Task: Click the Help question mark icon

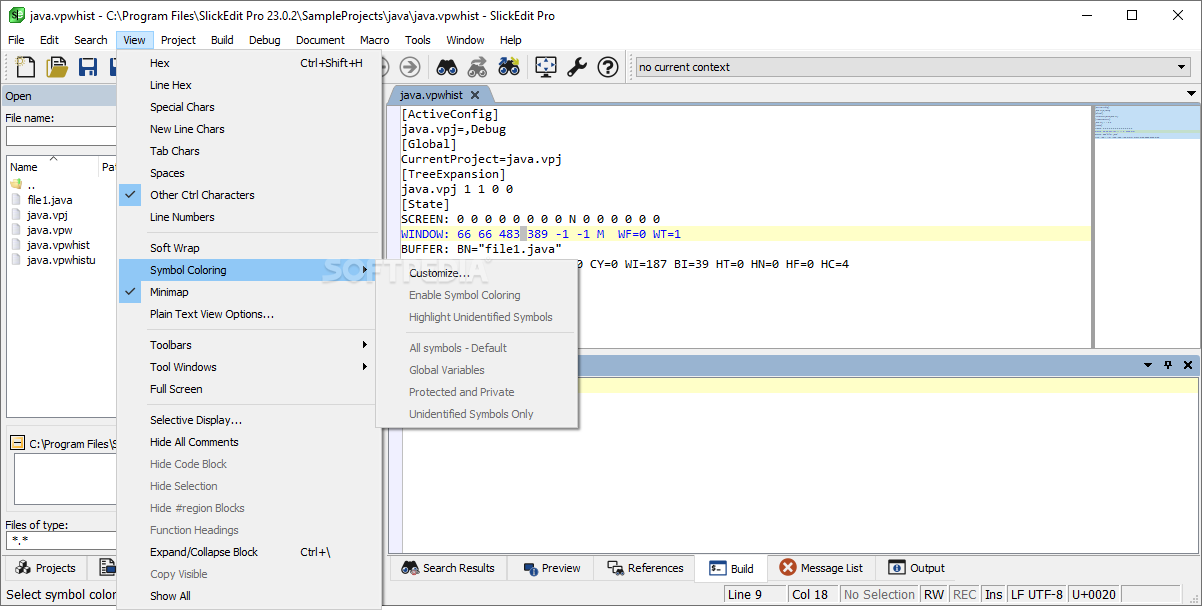Action: [608, 67]
